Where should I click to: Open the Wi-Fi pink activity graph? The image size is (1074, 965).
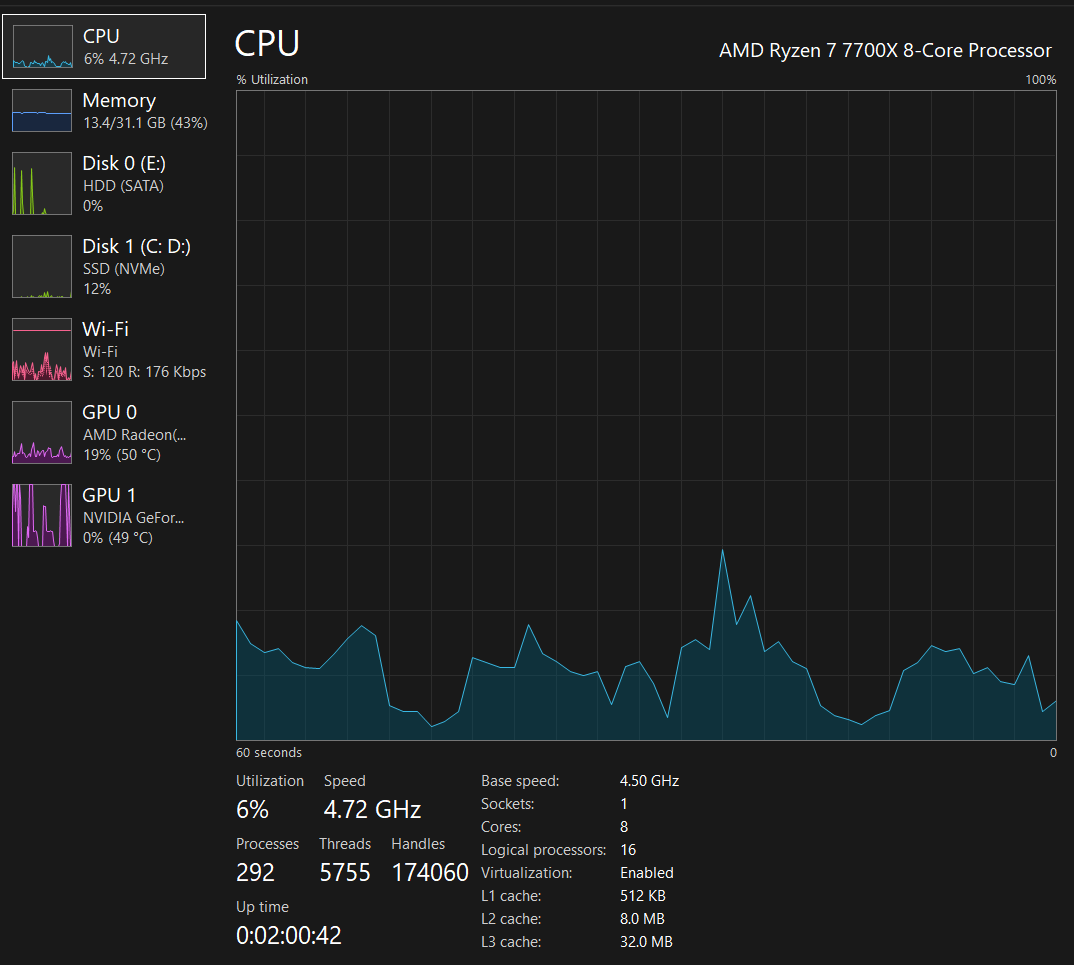pyautogui.click(x=42, y=349)
